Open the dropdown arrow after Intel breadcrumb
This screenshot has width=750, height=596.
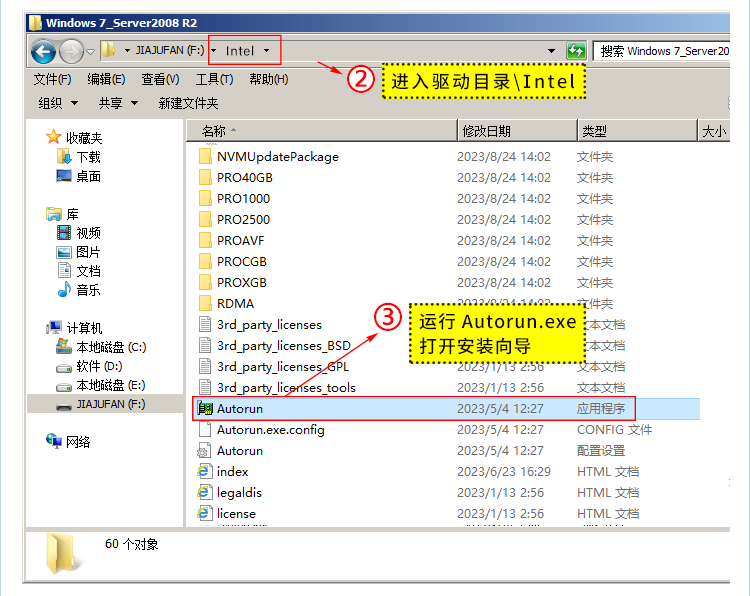[x=266, y=51]
